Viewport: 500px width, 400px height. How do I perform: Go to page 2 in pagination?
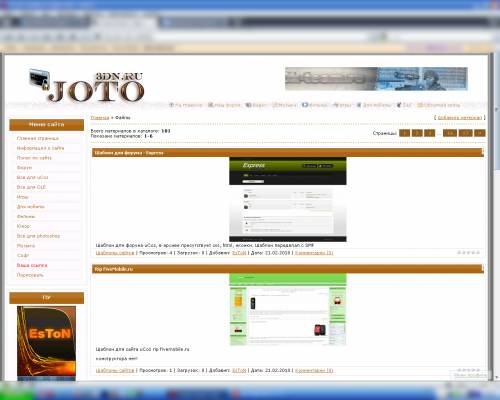click(x=417, y=133)
